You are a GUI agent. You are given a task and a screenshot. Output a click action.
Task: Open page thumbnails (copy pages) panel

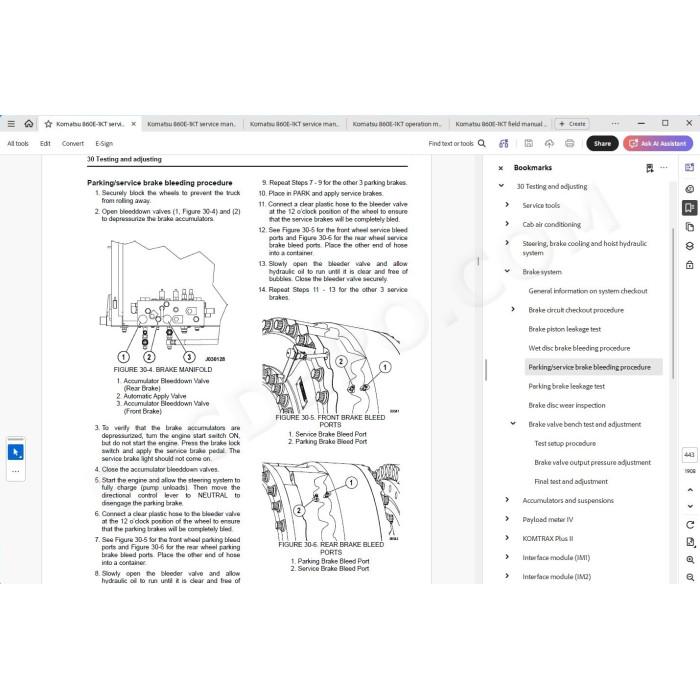689,227
